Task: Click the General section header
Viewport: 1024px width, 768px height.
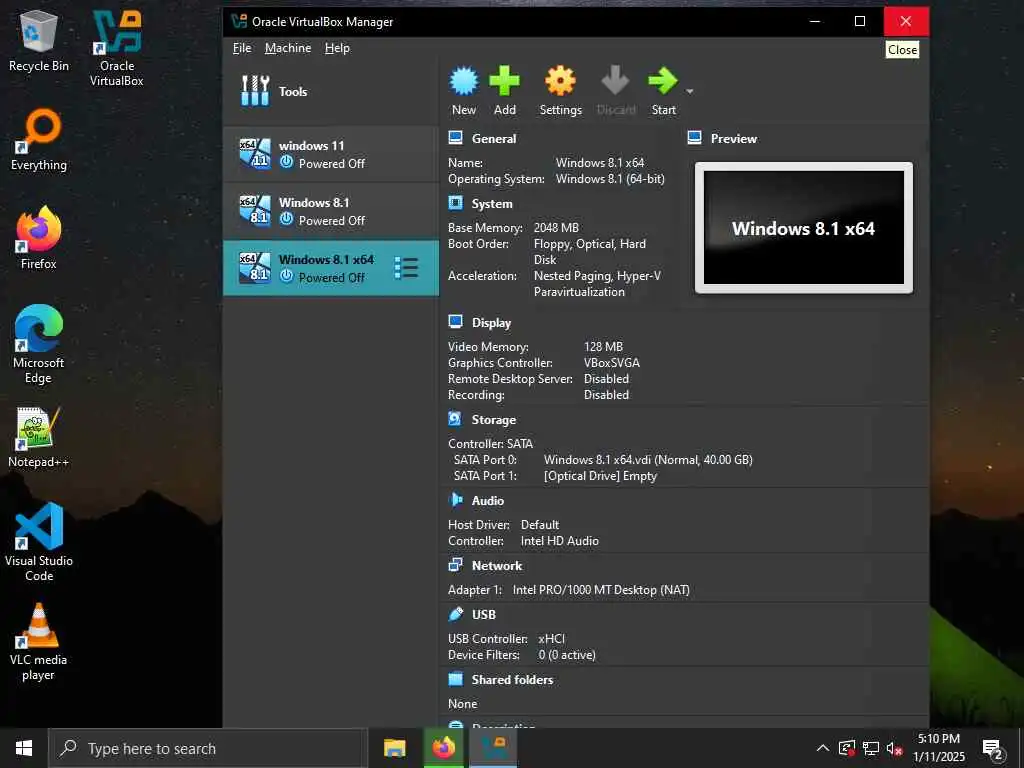Action: click(x=494, y=138)
